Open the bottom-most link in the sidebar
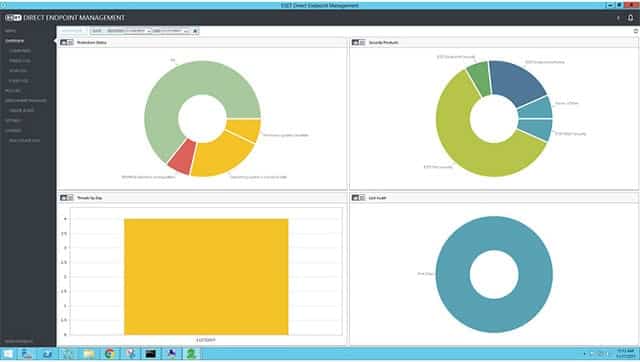Screen dimensions: 640x362 [x=18, y=341]
